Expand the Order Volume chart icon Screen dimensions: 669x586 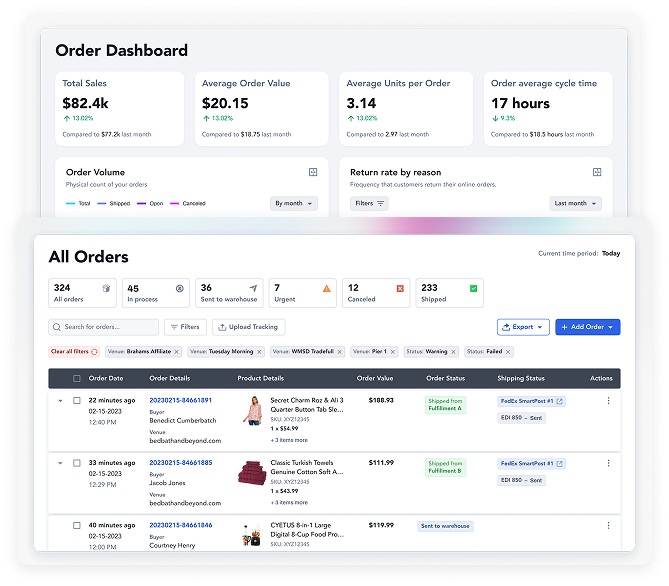(313, 172)
